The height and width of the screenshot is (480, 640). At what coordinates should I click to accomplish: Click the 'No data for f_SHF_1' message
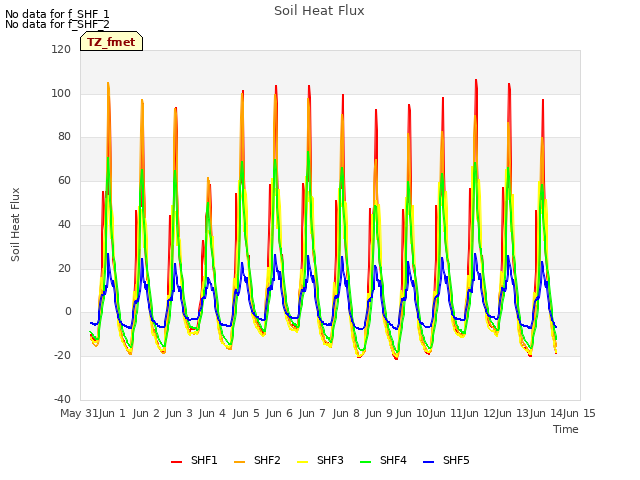coord(57,14)
